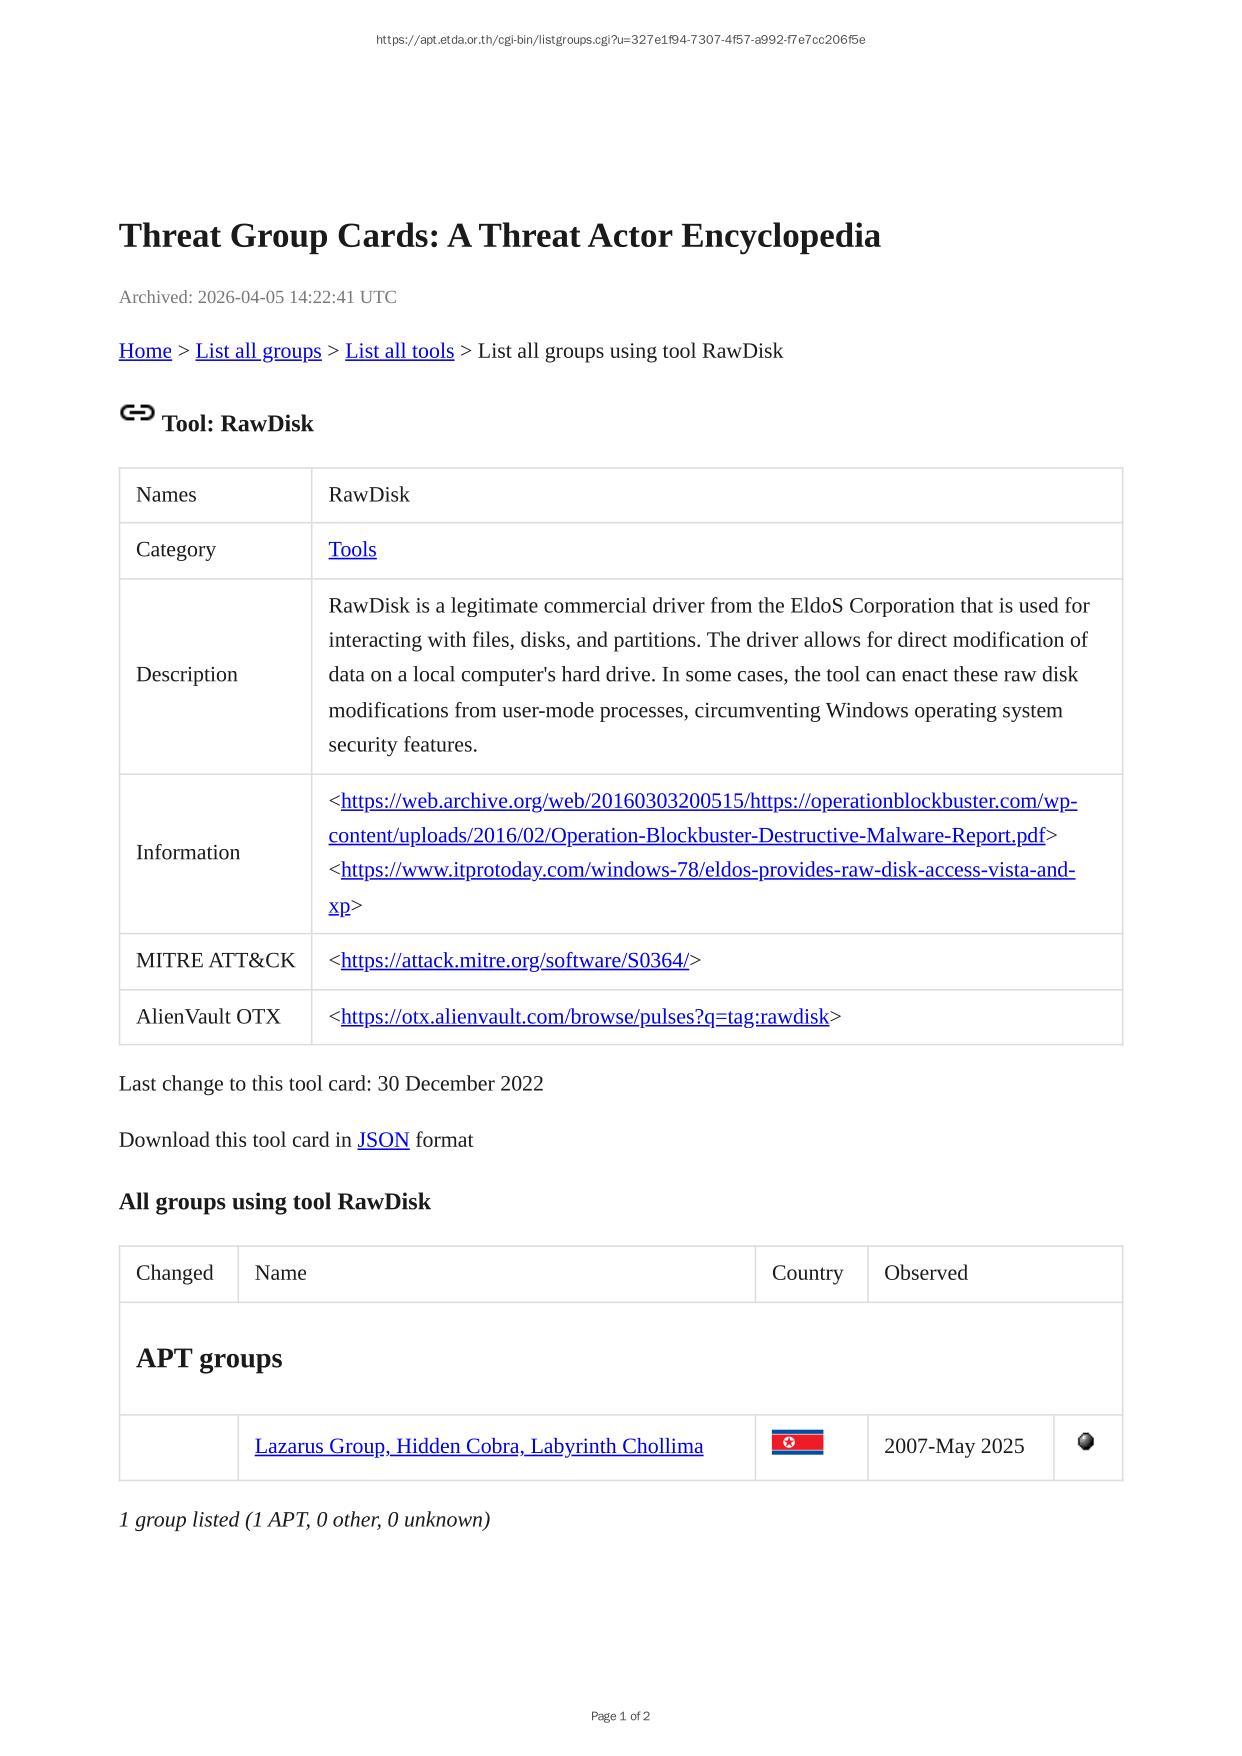This screenshot has height=1756, width=1242.
Task: Open the Lazarus Group, Hidden Cobra card
Action: 479,1446
